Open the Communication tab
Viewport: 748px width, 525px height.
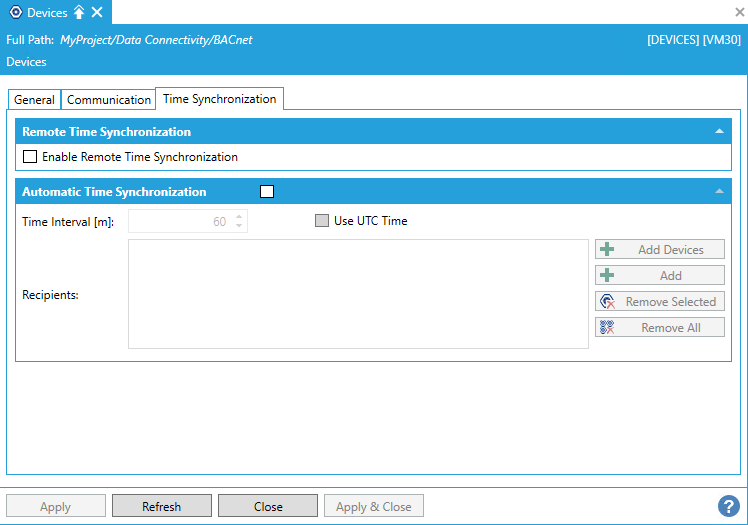pyautogui.click(x=109, y=100)
